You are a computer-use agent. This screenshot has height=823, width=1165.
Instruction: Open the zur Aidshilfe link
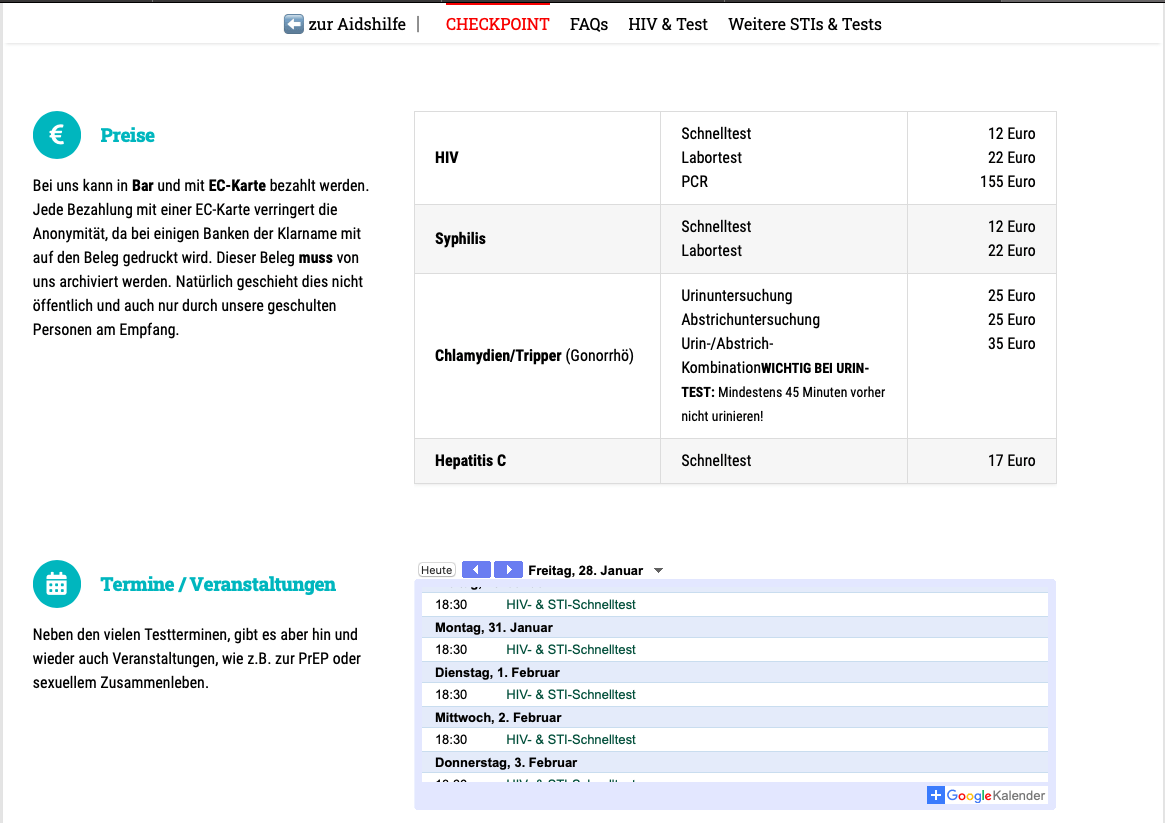click(357, 25)
